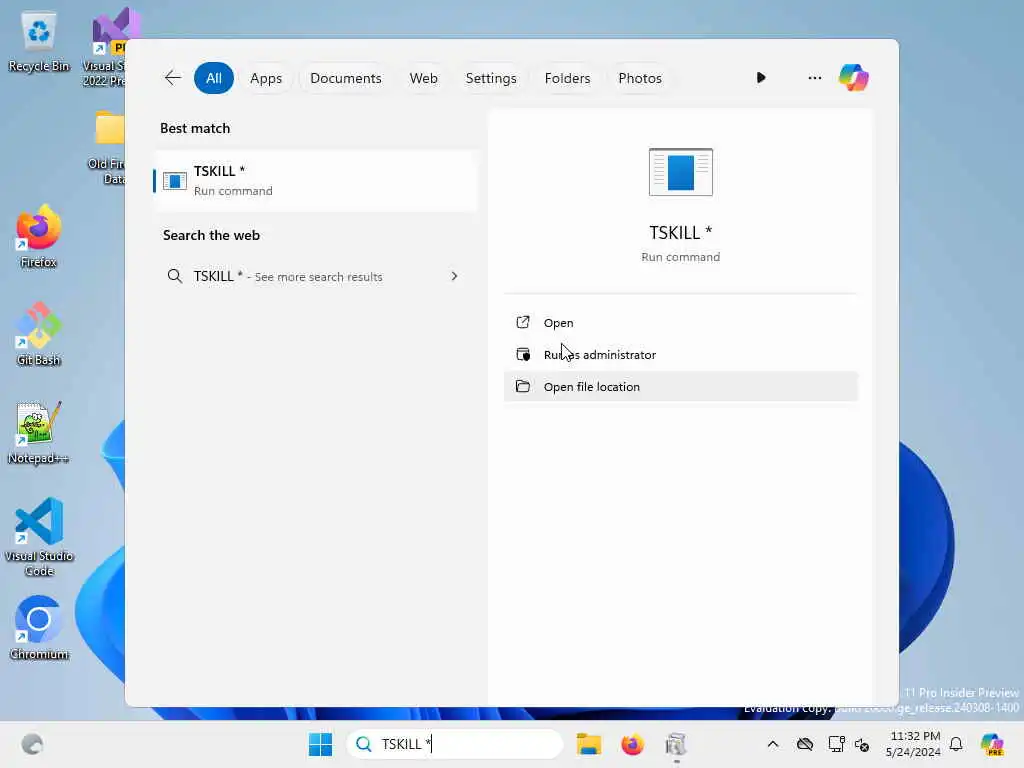Open File Explorer from the taskbar
Image resolution: width=1024 pixels, height=768 pixels.
(x=588, y=744)
